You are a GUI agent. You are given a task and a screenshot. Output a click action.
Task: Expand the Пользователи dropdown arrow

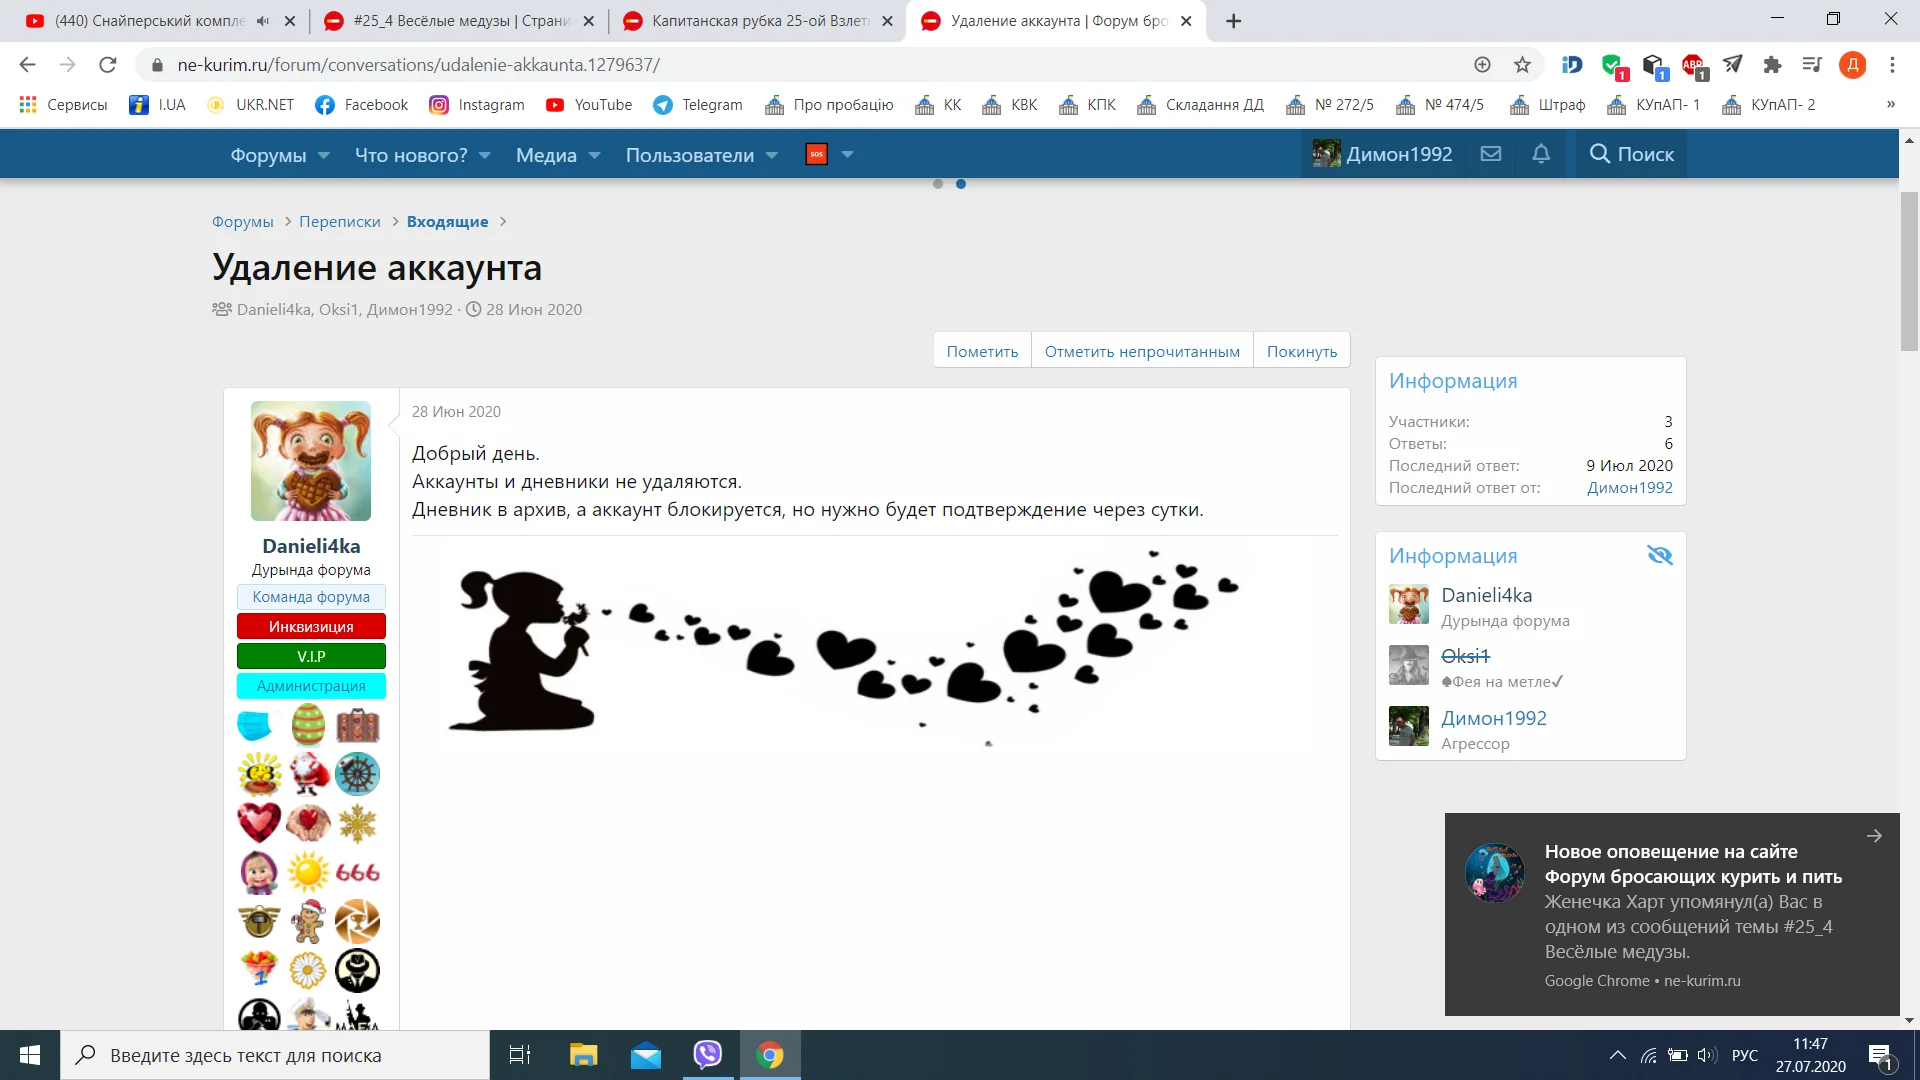point(772,155)
